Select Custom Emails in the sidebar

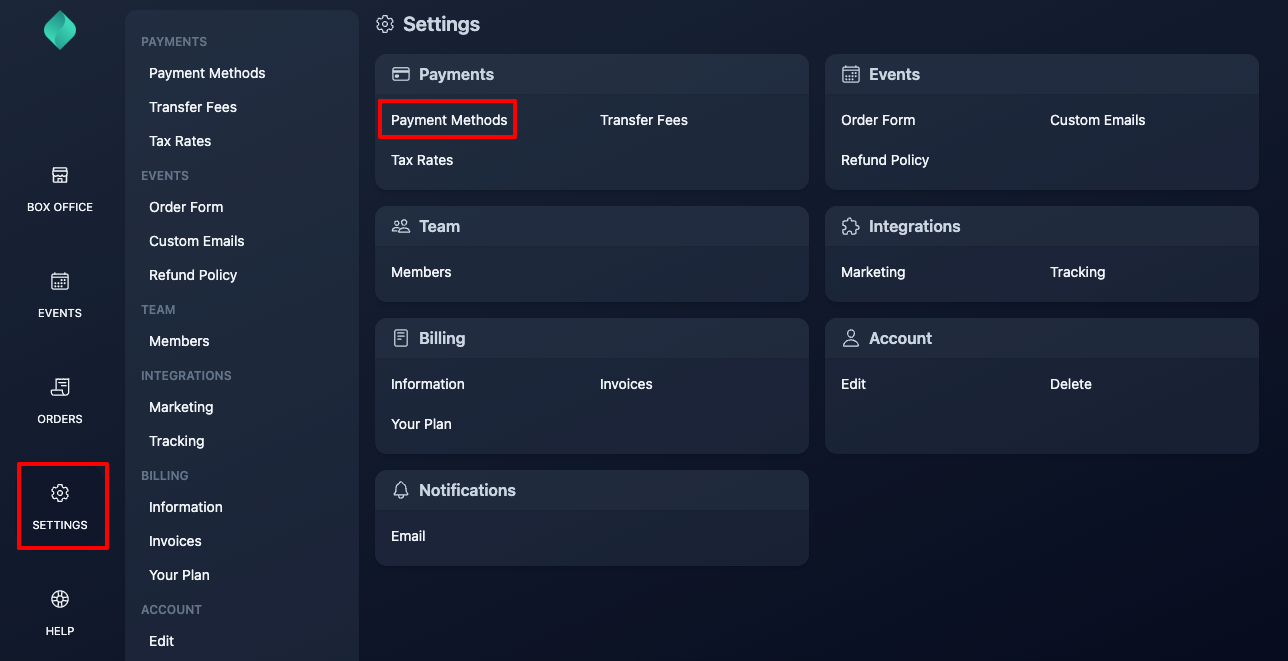[x=197, y=241]
